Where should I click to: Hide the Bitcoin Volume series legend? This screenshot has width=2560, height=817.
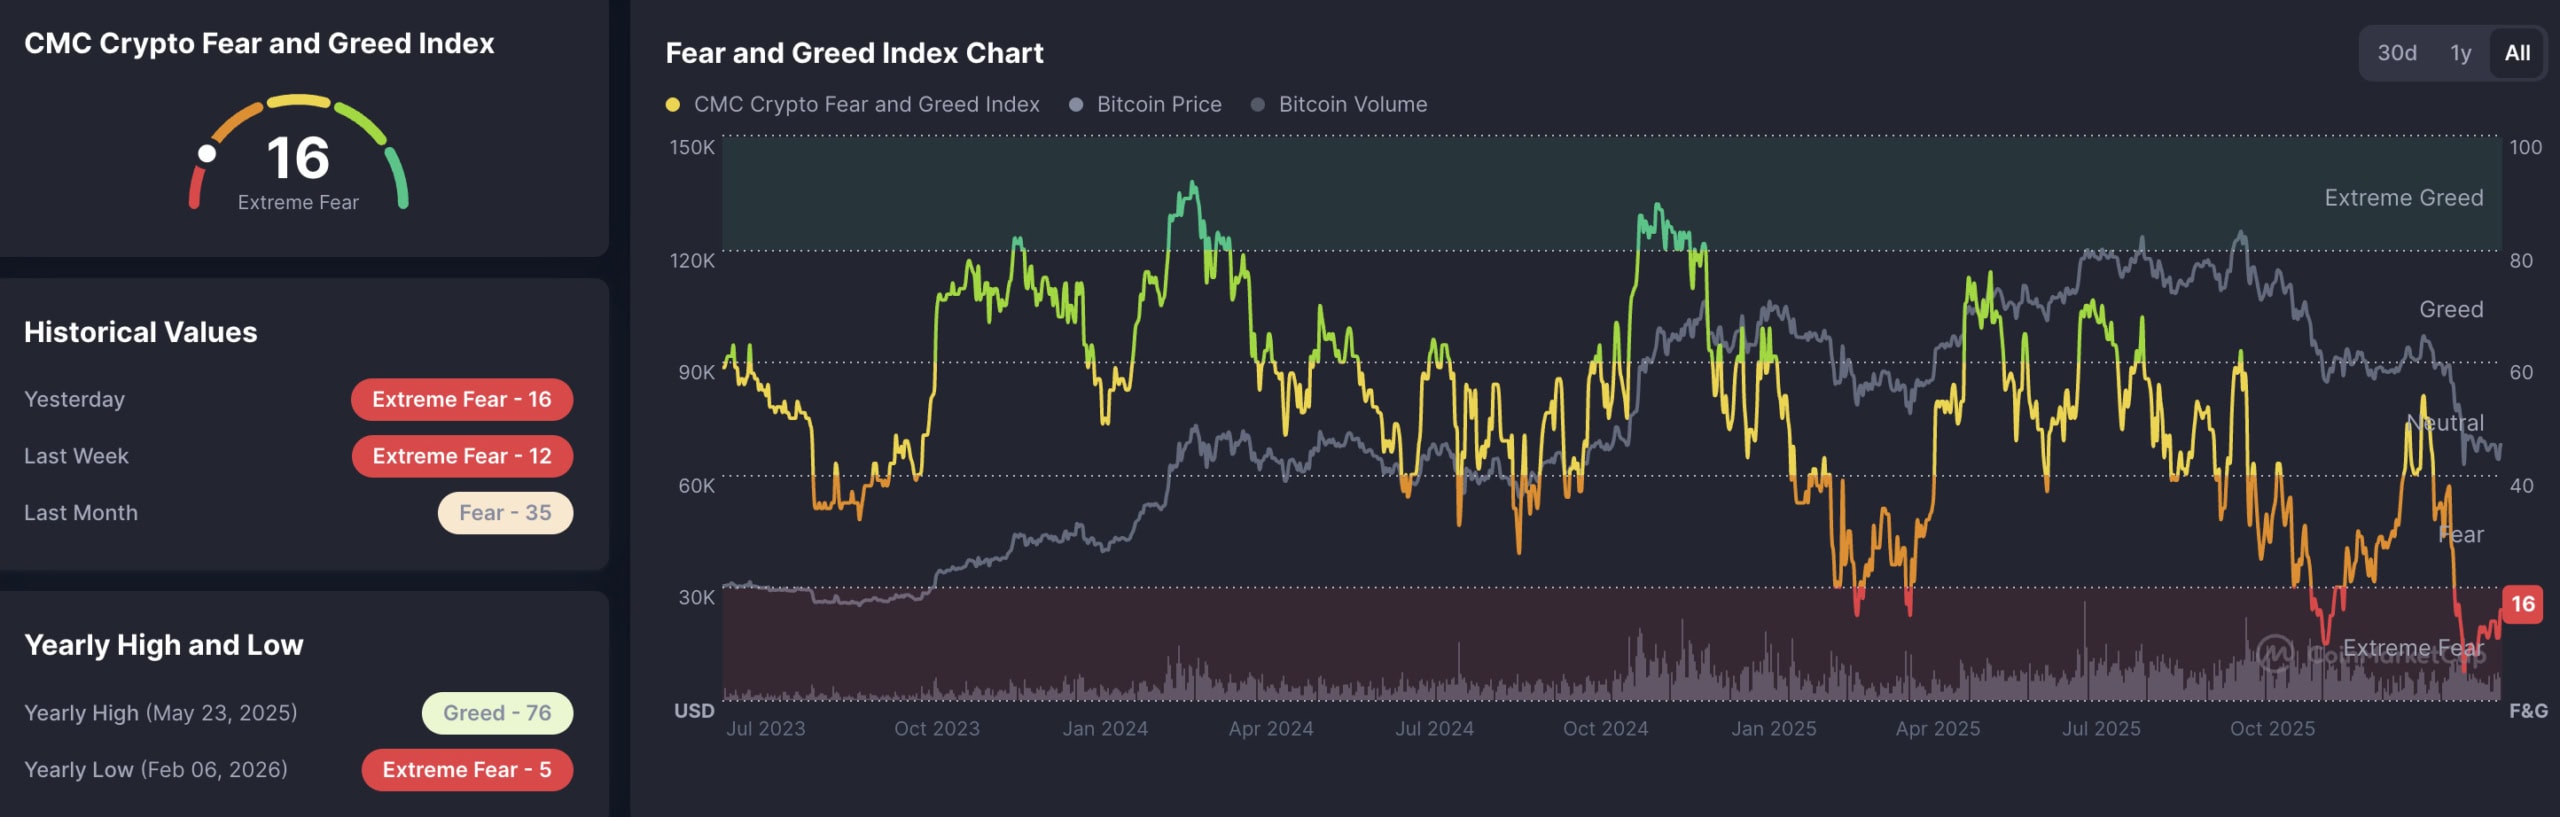[x=1340, y=104]
